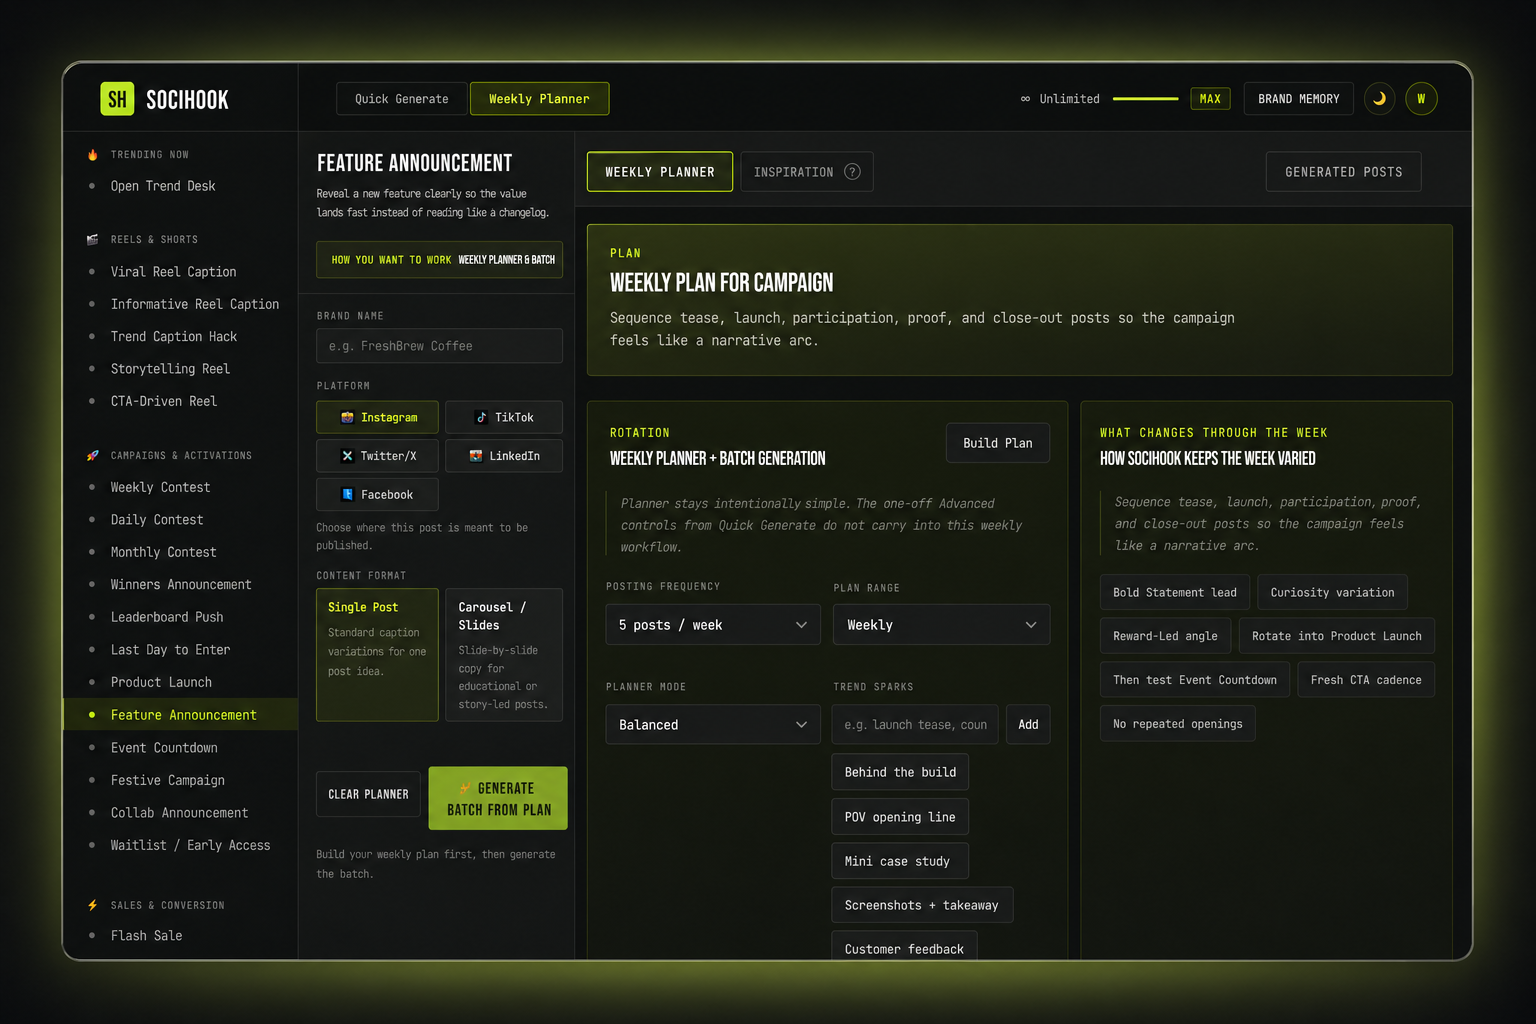The height and width of the screenshot is (1024, 1536).
Task: Click Rotate into Product Launch chip
Action: (1337, 636)
